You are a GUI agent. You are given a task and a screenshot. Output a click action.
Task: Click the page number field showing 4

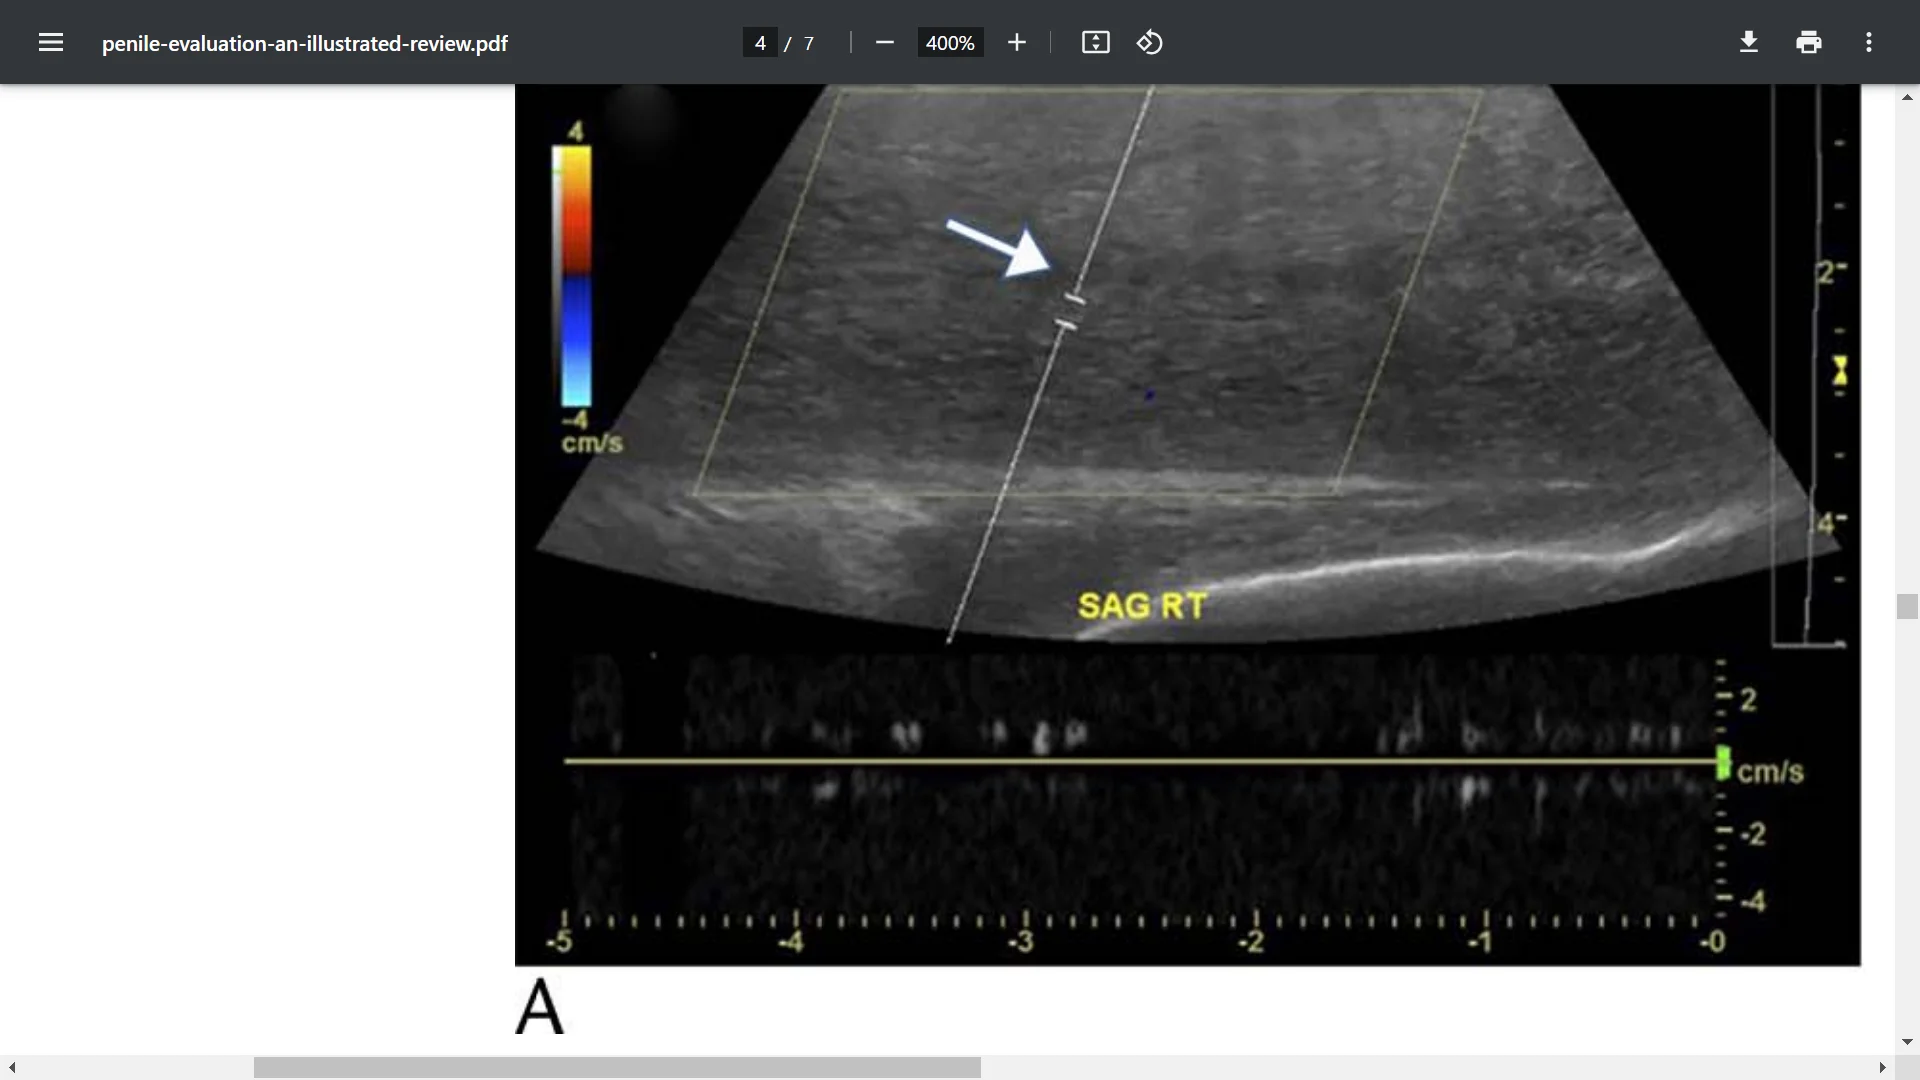click(x=761, y=42)
